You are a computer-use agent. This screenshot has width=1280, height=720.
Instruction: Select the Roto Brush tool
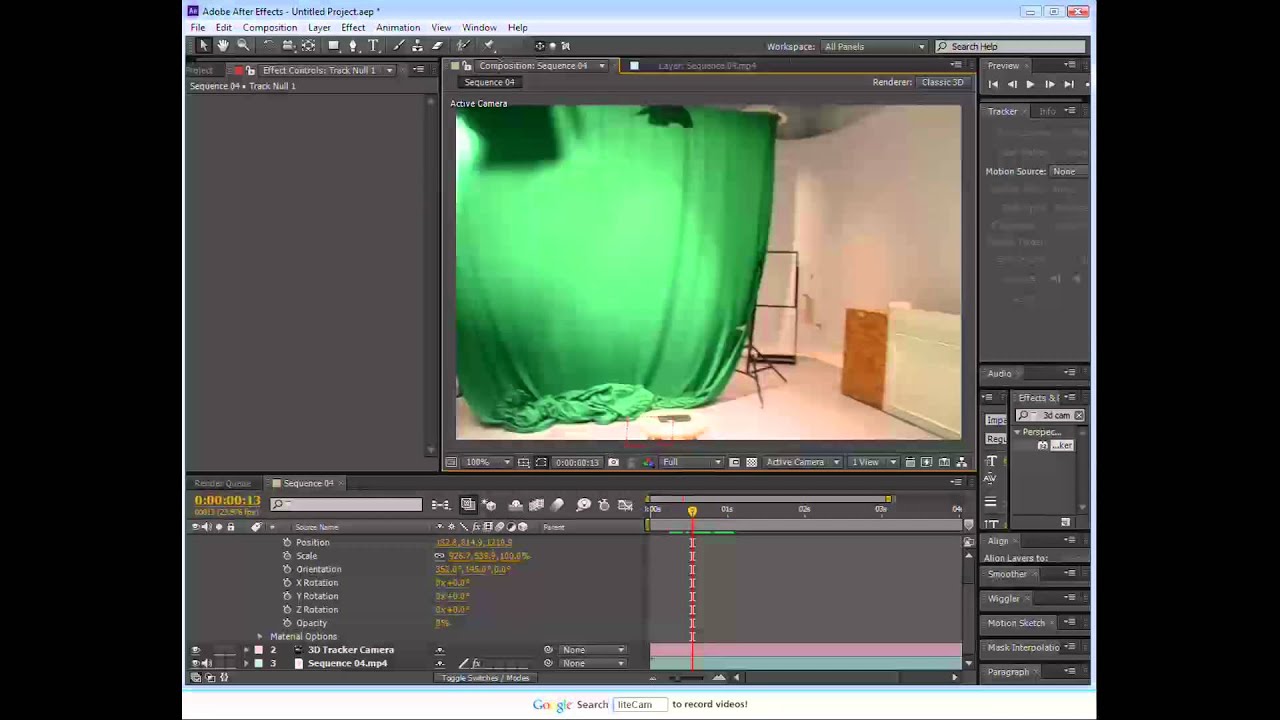463,46
